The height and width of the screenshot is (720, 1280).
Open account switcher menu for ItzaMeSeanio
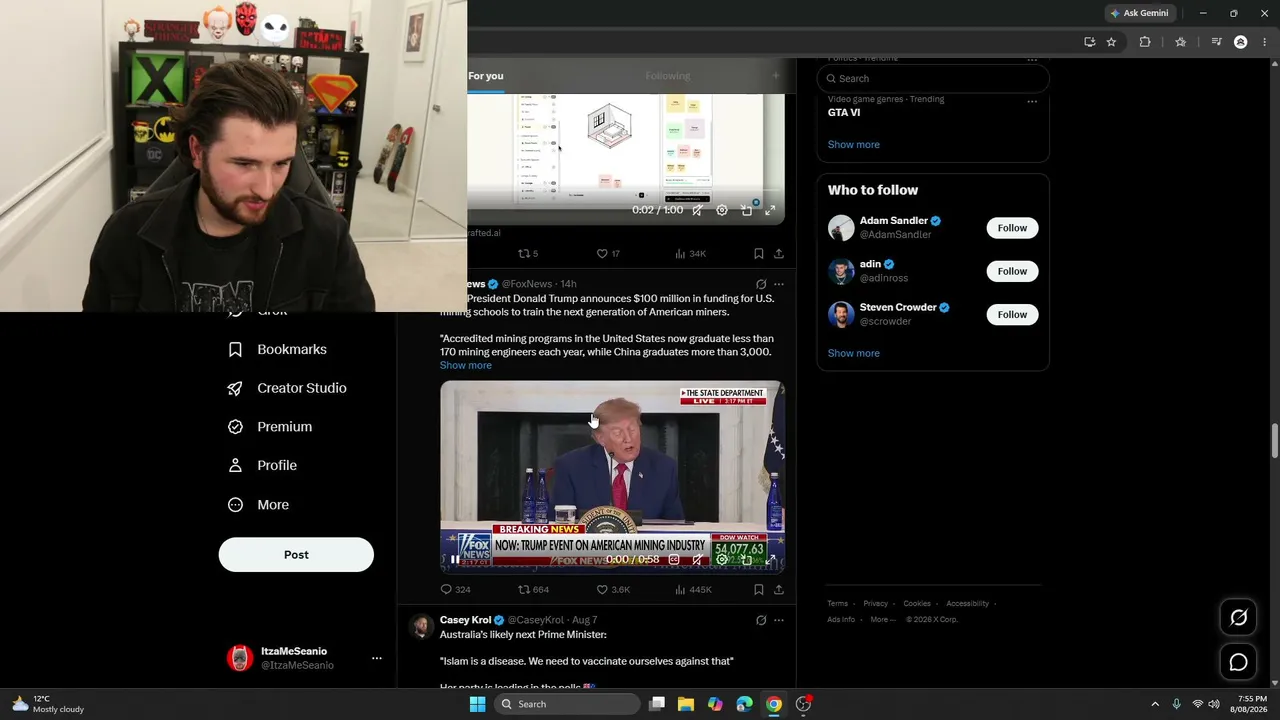[377, 658]
